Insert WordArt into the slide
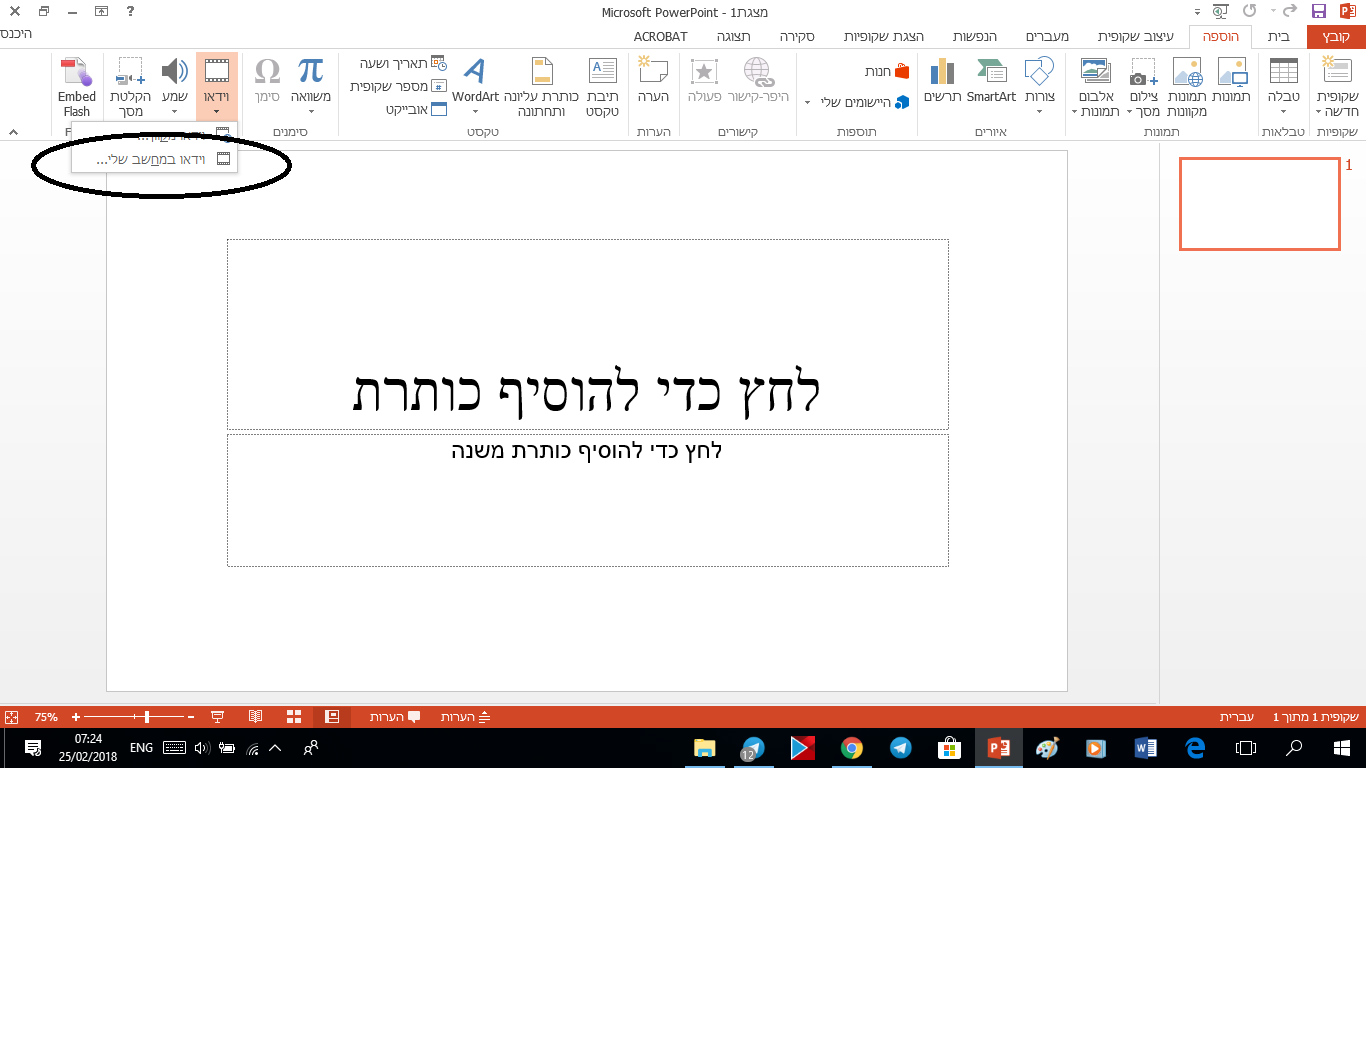This screenshot has height=1052, width=1366. 473,80
